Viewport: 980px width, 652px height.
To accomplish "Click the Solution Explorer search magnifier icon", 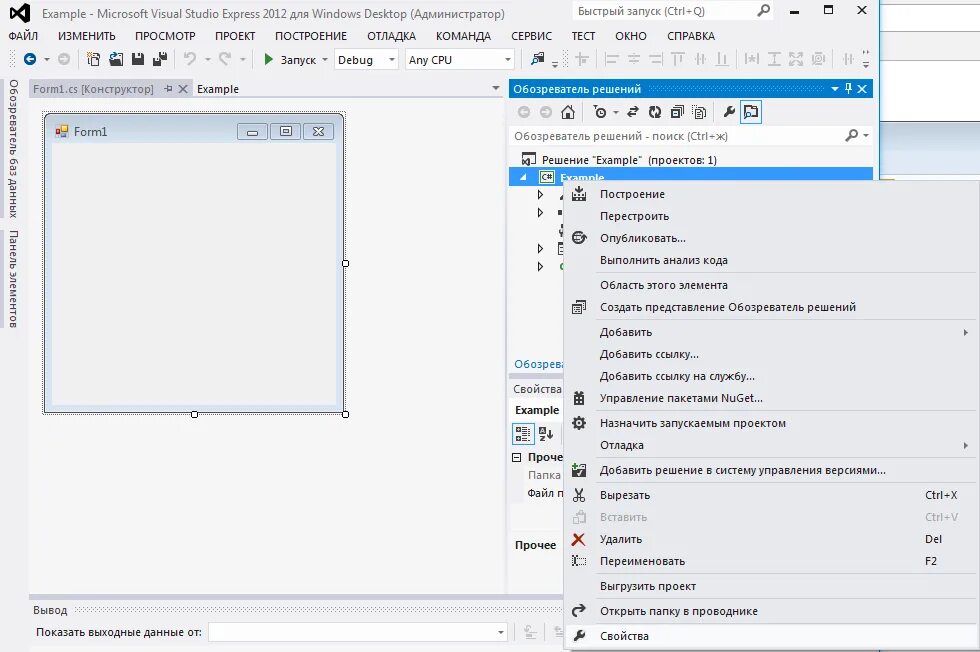I will pos(851,135).
